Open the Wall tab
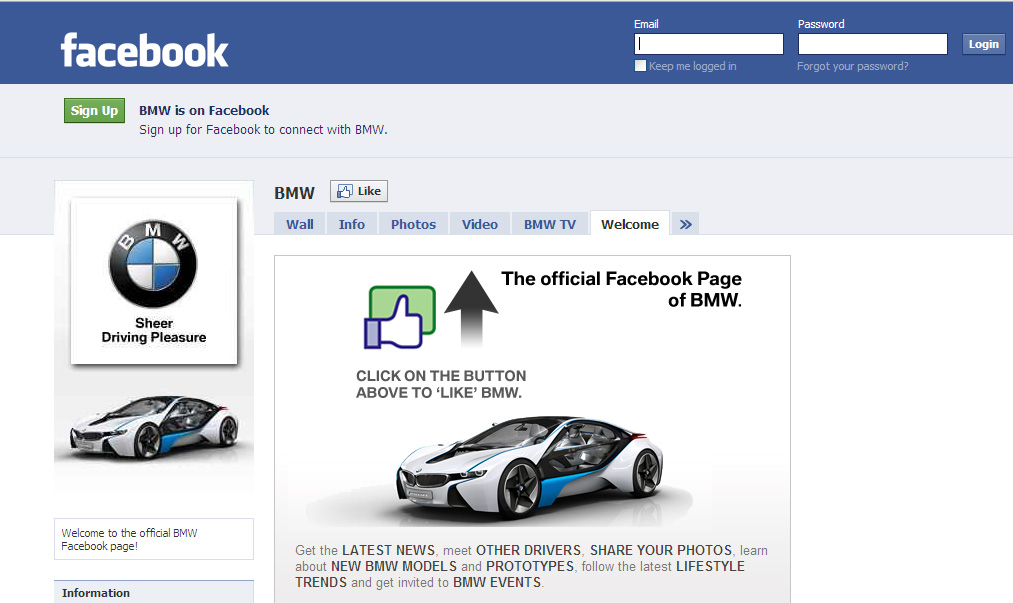1013x603 pixels. click(x=300, y=224)
